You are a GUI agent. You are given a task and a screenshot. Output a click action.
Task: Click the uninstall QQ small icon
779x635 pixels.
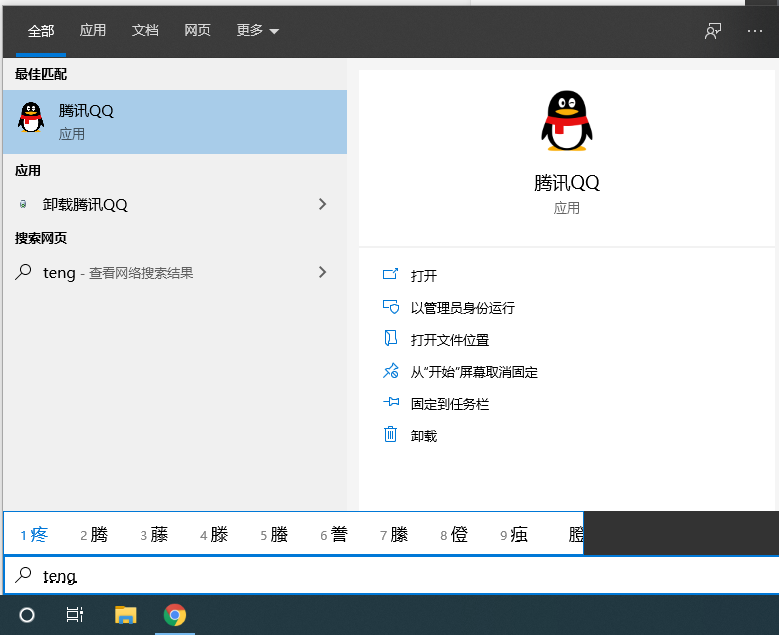click(x=23, y=204)
